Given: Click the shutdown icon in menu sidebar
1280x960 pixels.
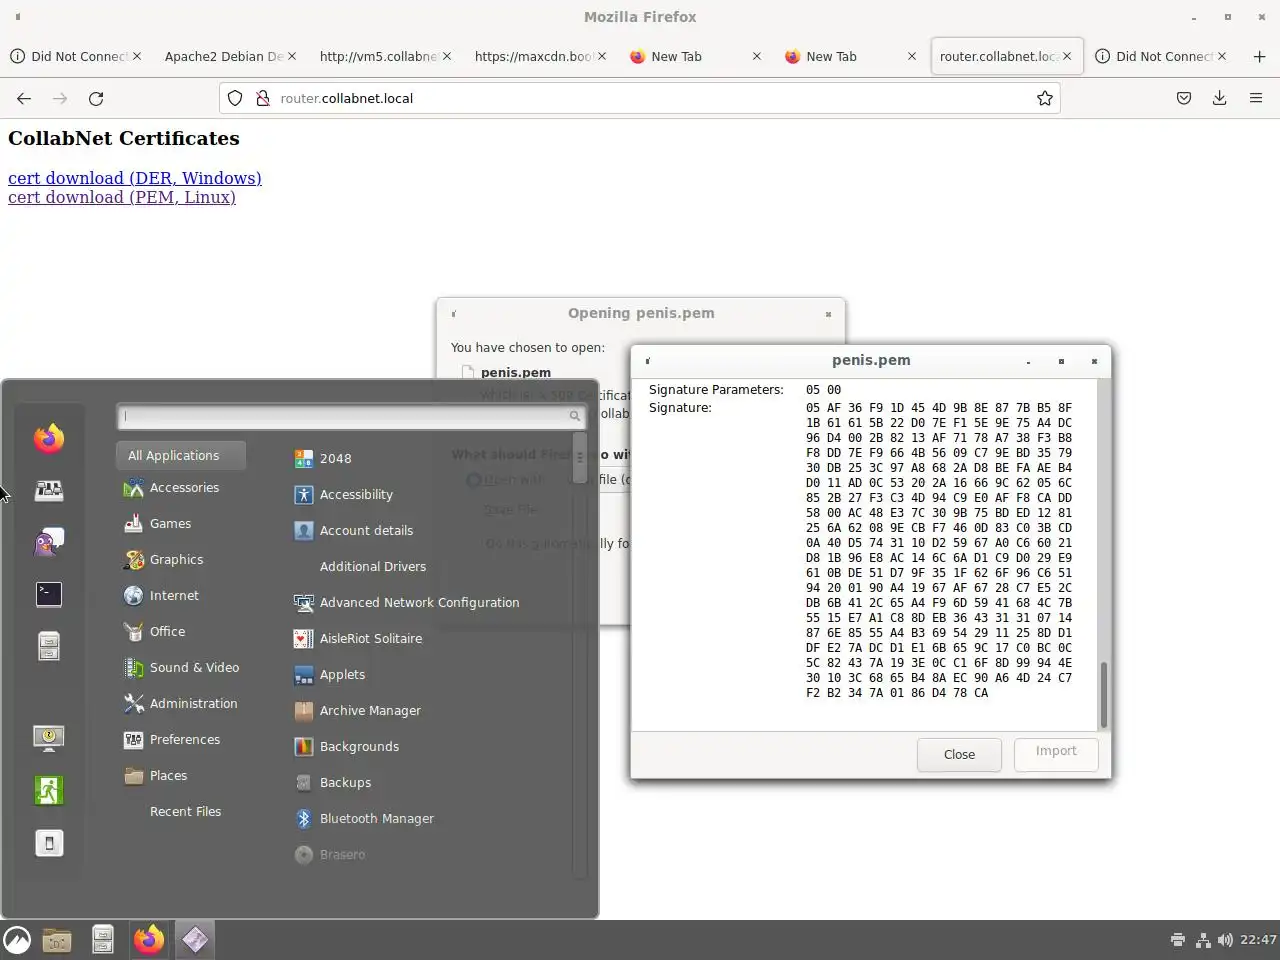Looking at the screenshot, I should tap(49, 843).
